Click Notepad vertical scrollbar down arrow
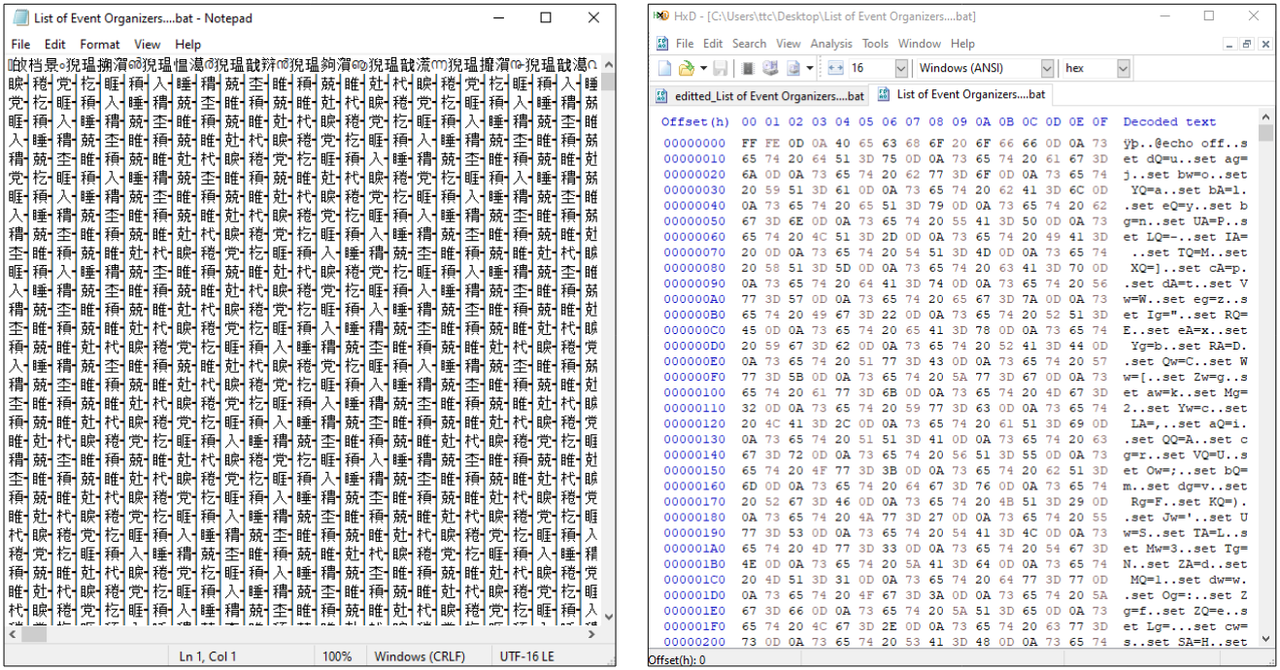 click(x=608, y=618)
